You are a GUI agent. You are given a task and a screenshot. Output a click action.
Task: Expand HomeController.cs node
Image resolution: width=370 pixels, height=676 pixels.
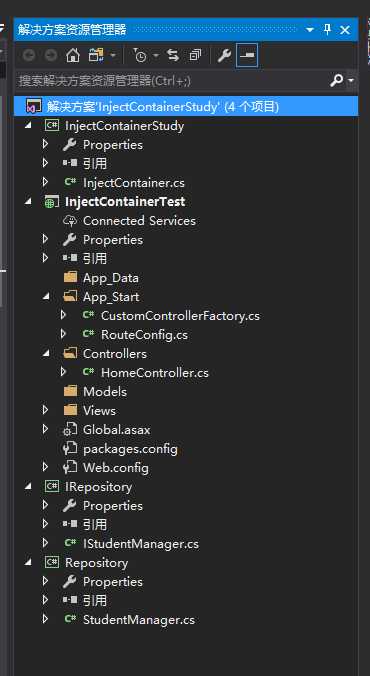pyautogui.click(x=63, y=372)
